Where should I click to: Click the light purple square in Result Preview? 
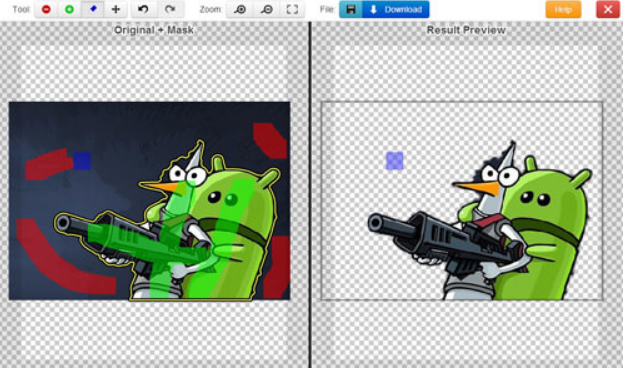395,161
